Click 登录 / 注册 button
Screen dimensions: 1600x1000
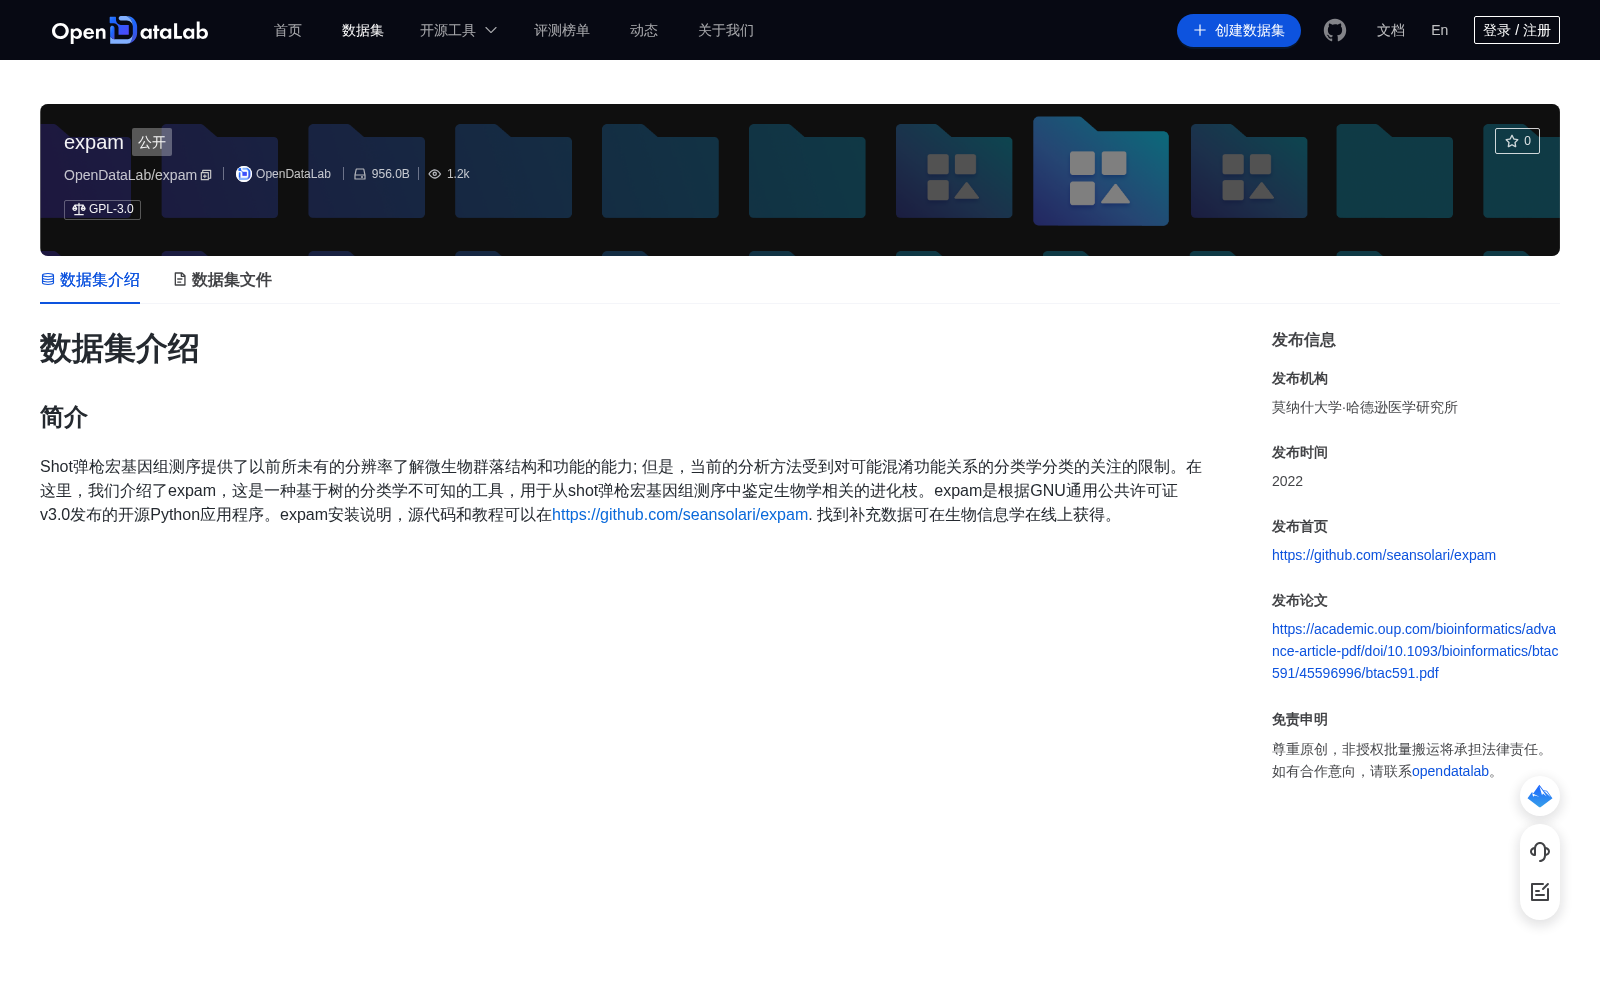[1517, 30]
